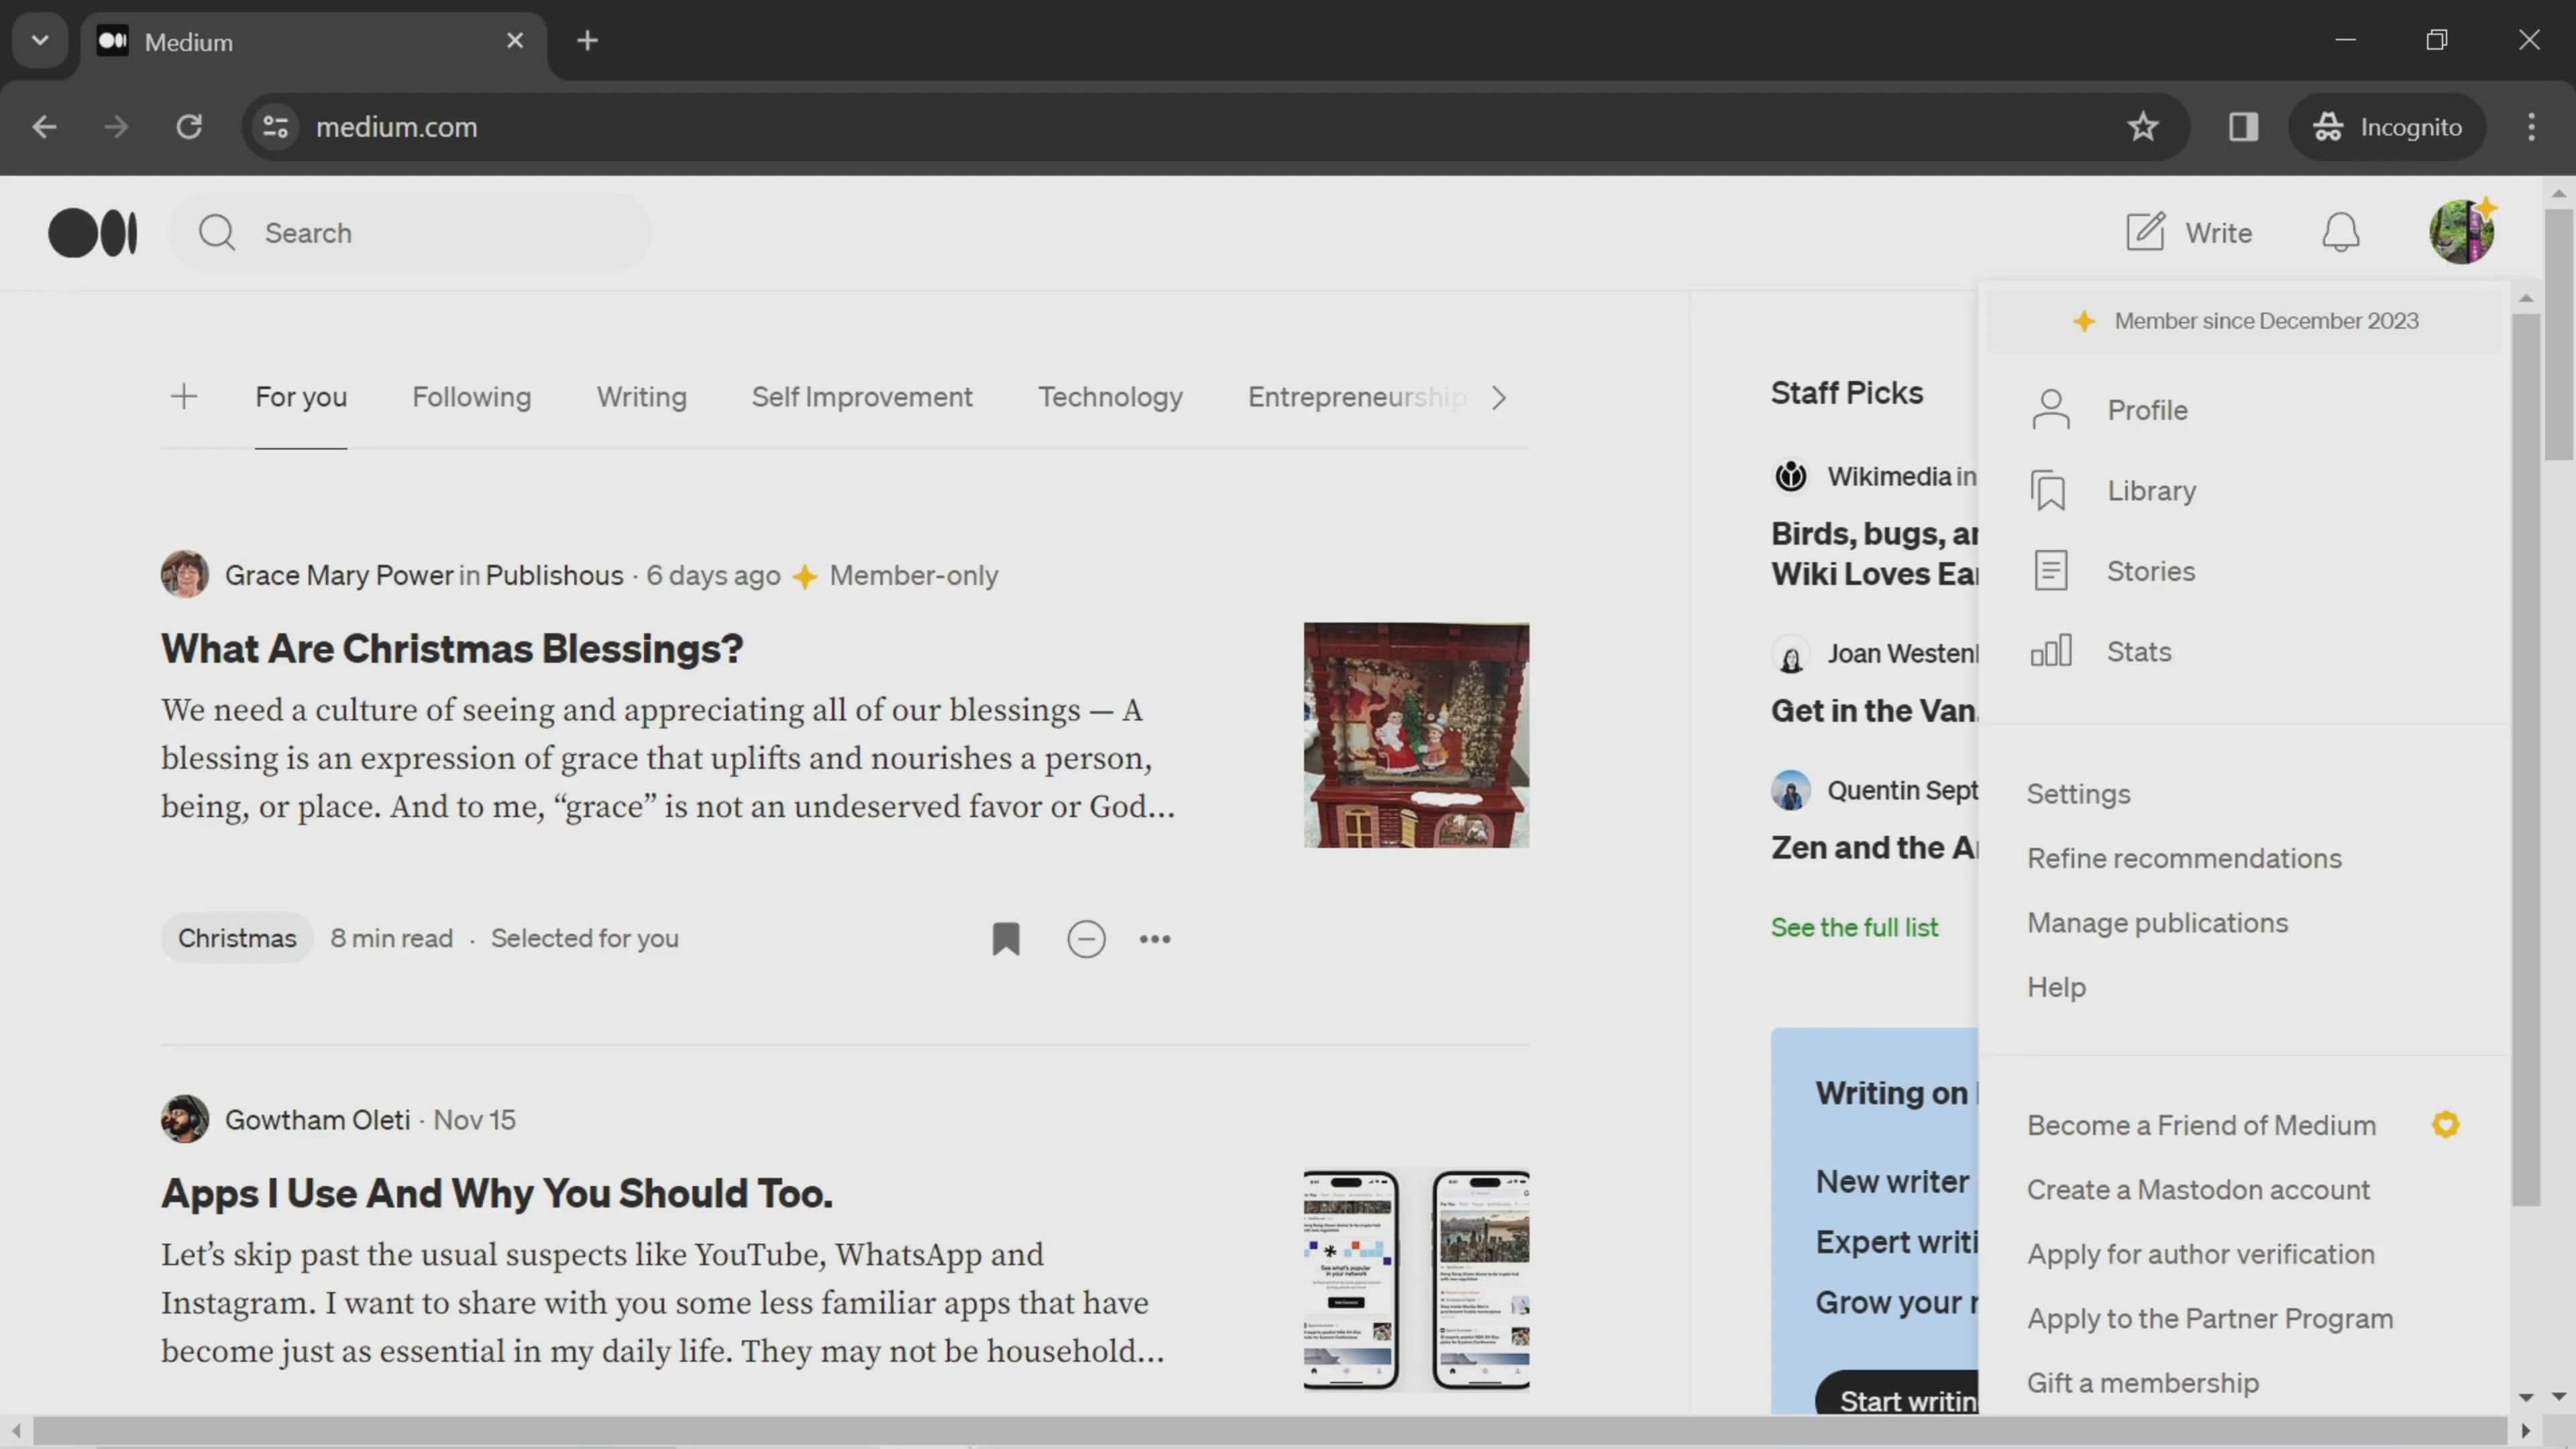2576x1449 pixels.
Task: Open the Technology tab
Action: click(1110, 397)
